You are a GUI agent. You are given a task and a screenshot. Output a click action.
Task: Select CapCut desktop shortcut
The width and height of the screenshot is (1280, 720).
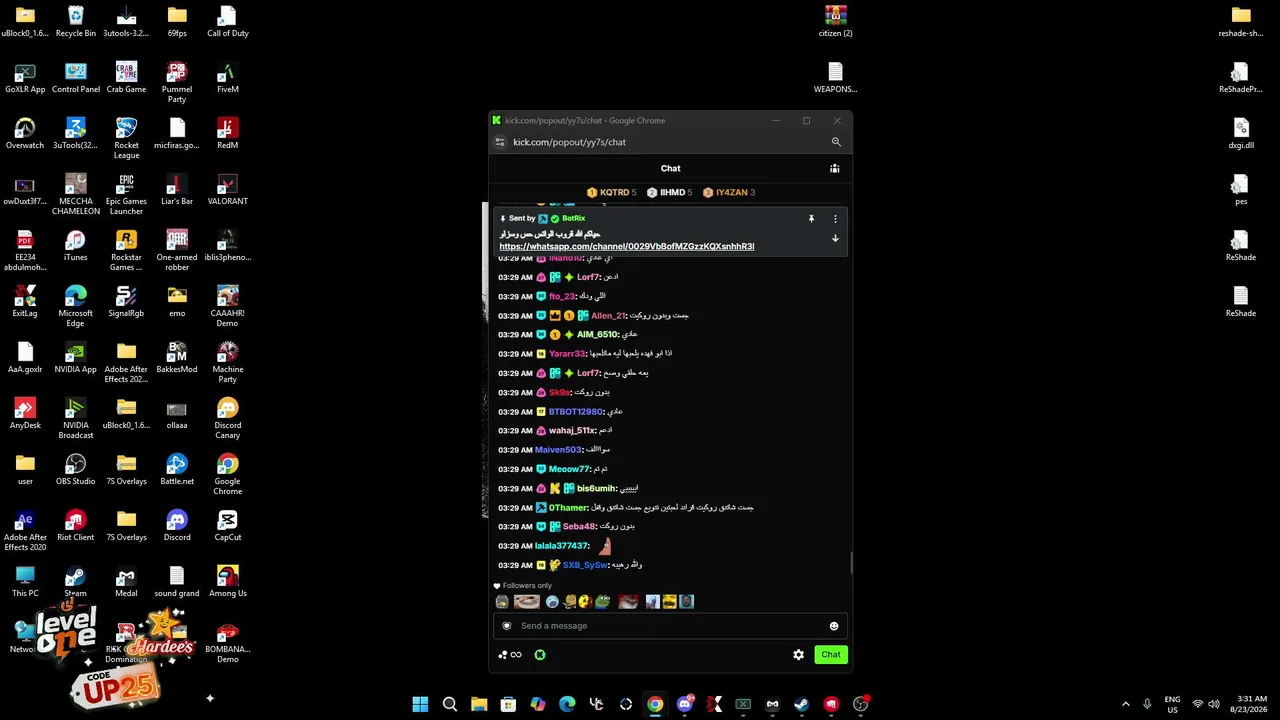pos(227,525)
